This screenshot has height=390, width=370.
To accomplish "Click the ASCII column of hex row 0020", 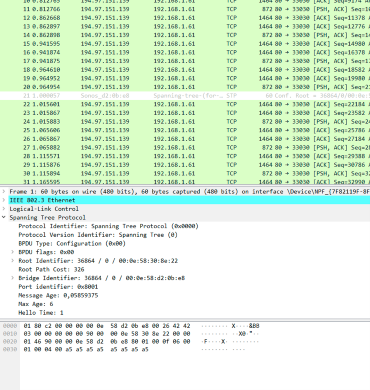I will click(230, 342).
